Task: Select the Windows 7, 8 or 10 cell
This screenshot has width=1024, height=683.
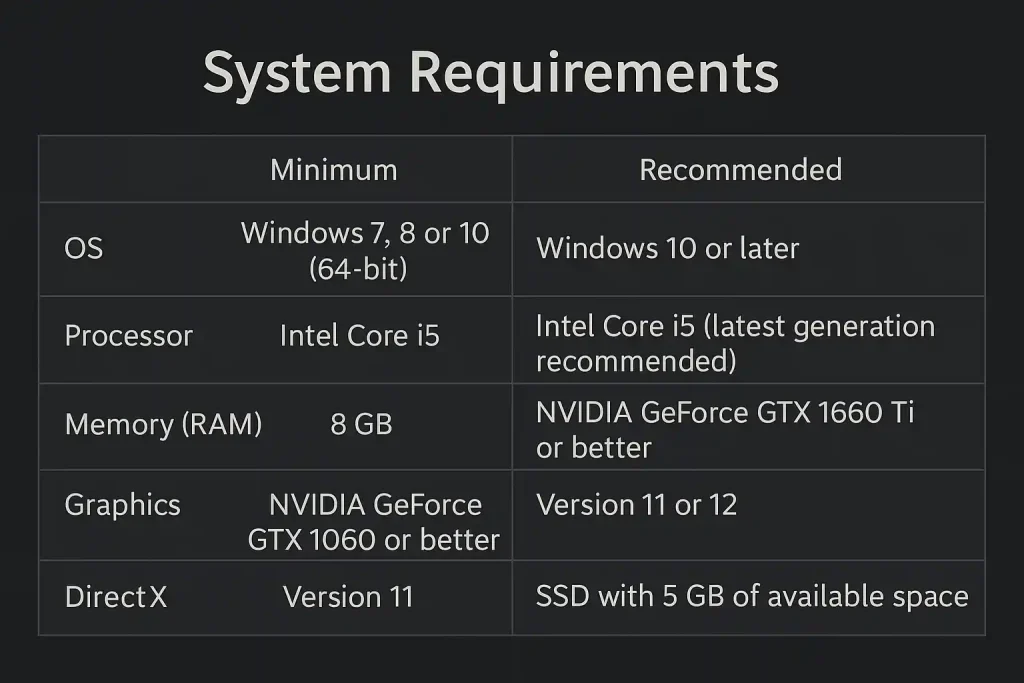Action: 365,250
